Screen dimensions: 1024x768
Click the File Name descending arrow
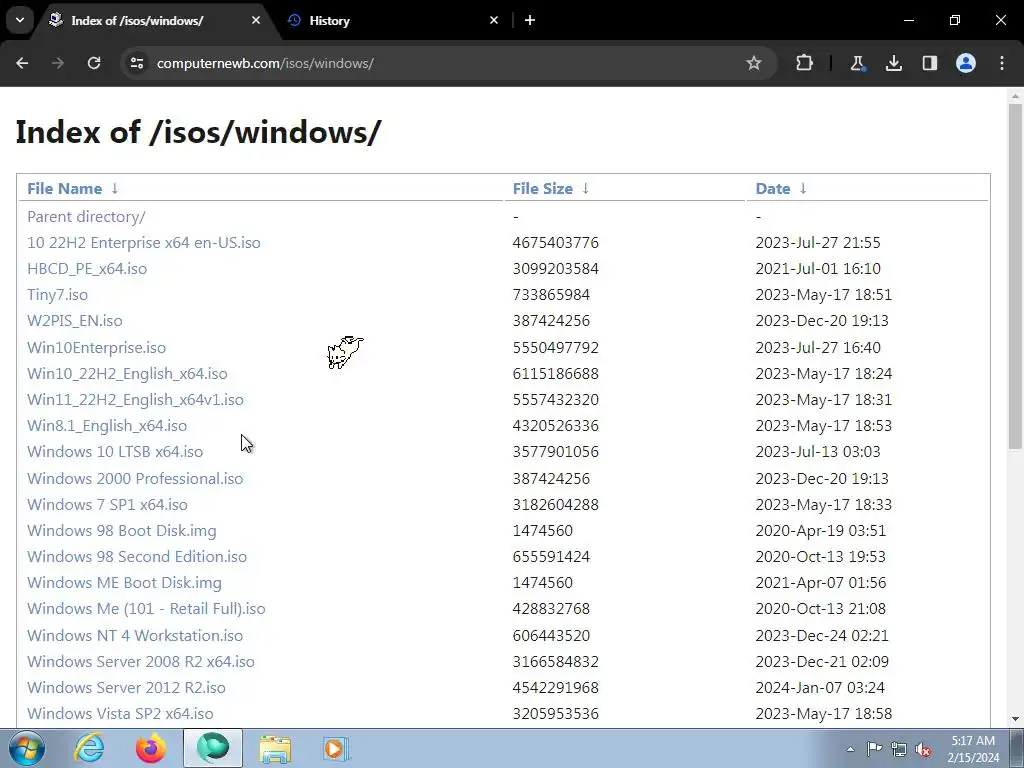(x=115, y=189)
